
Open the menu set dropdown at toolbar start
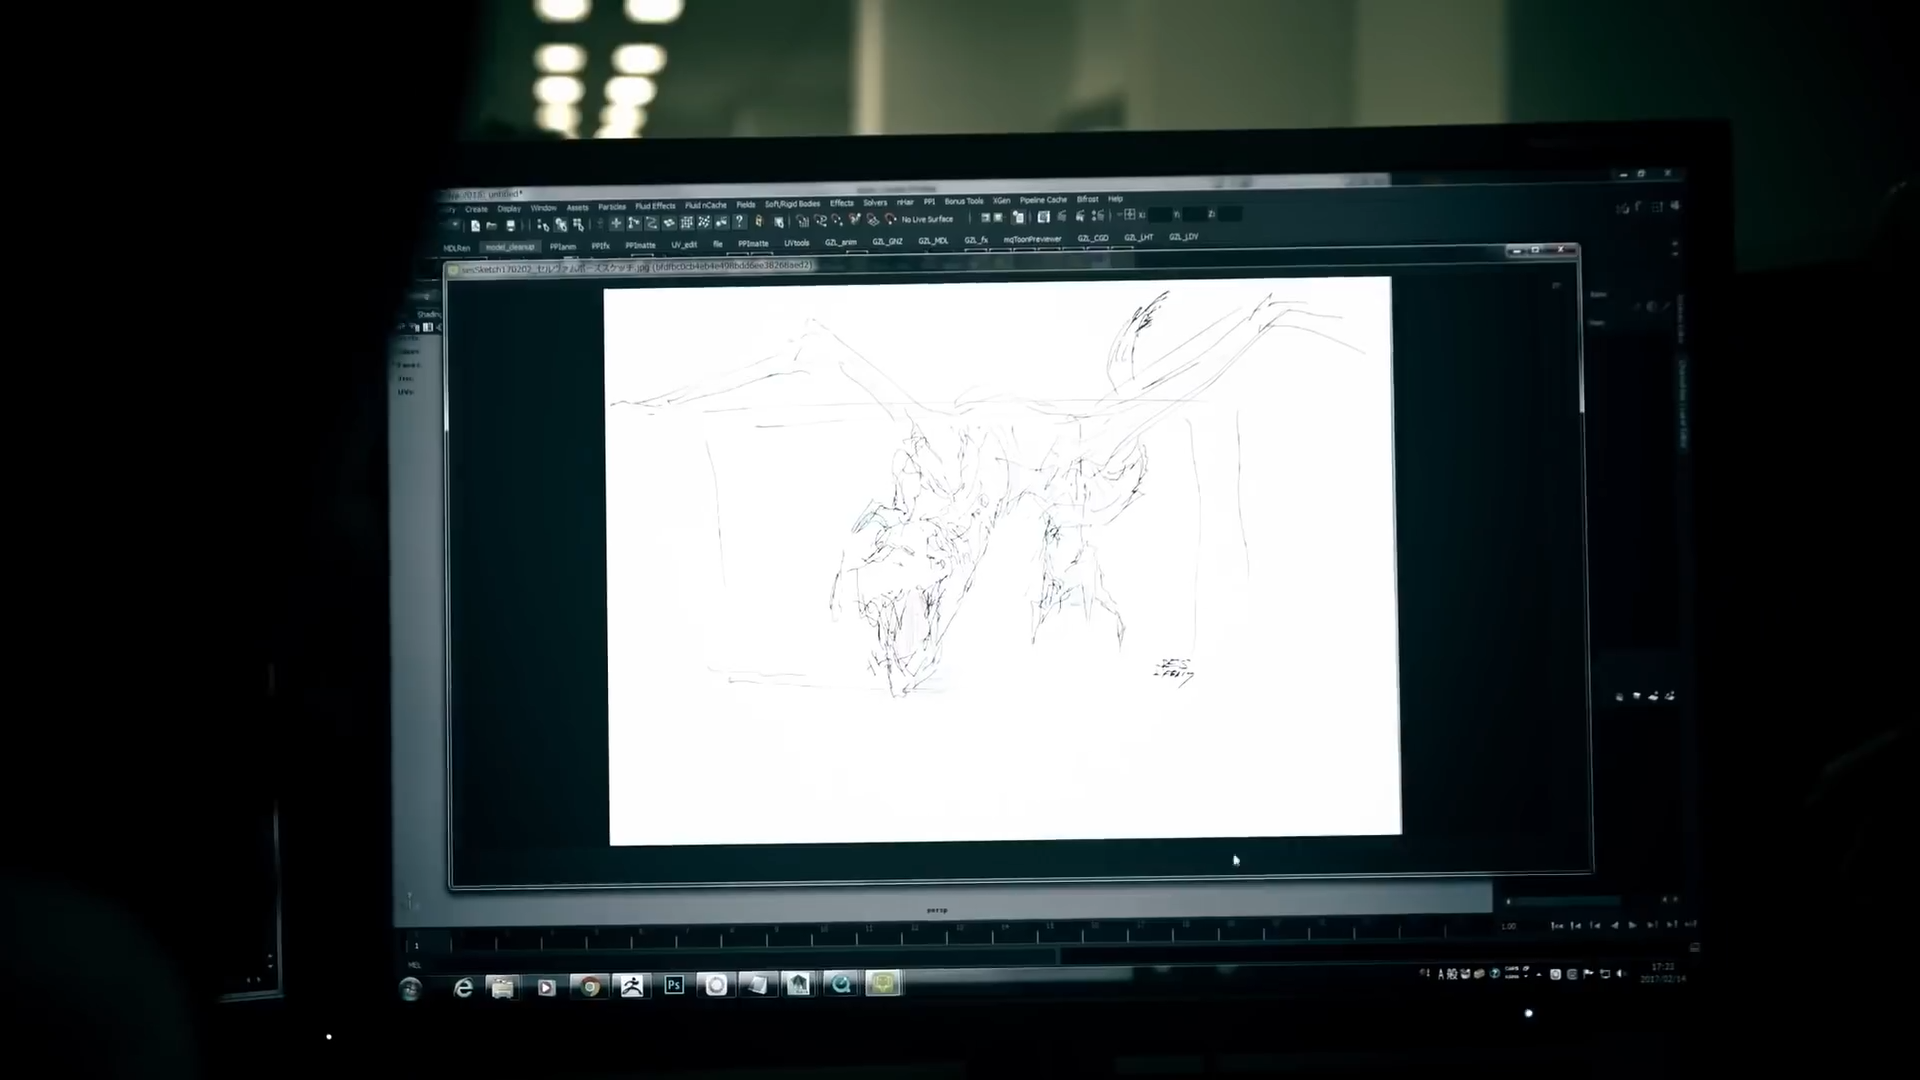[453, 227]
